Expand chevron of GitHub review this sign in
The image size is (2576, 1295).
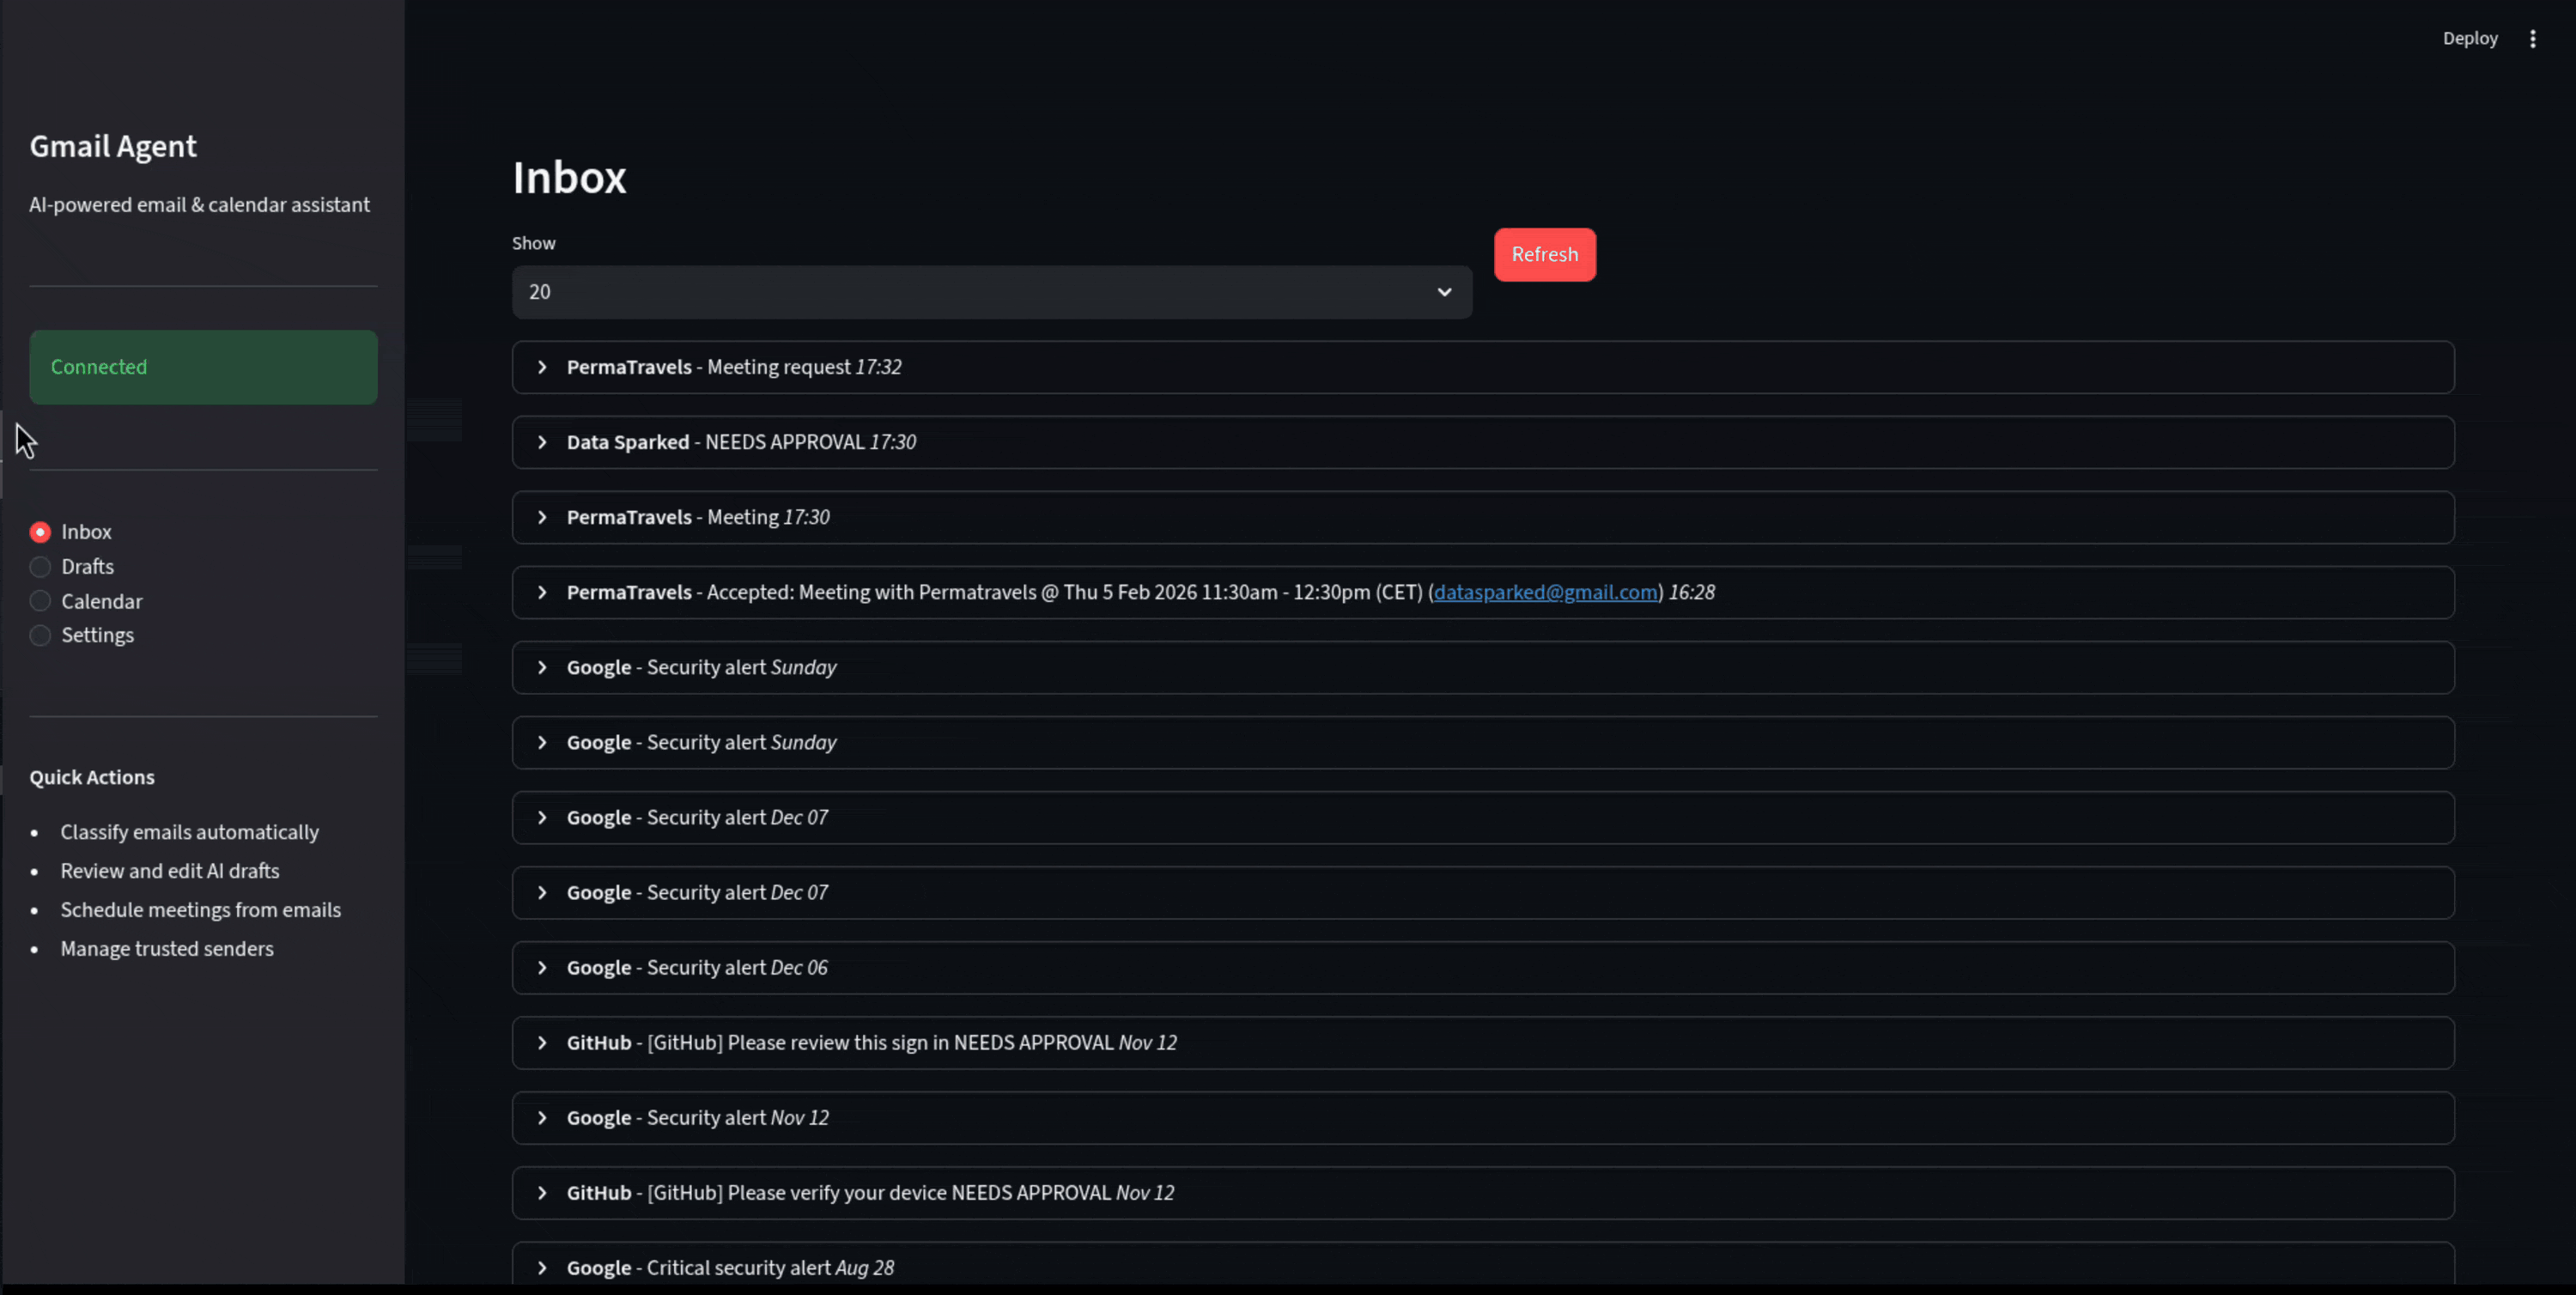click(542, 1042)
